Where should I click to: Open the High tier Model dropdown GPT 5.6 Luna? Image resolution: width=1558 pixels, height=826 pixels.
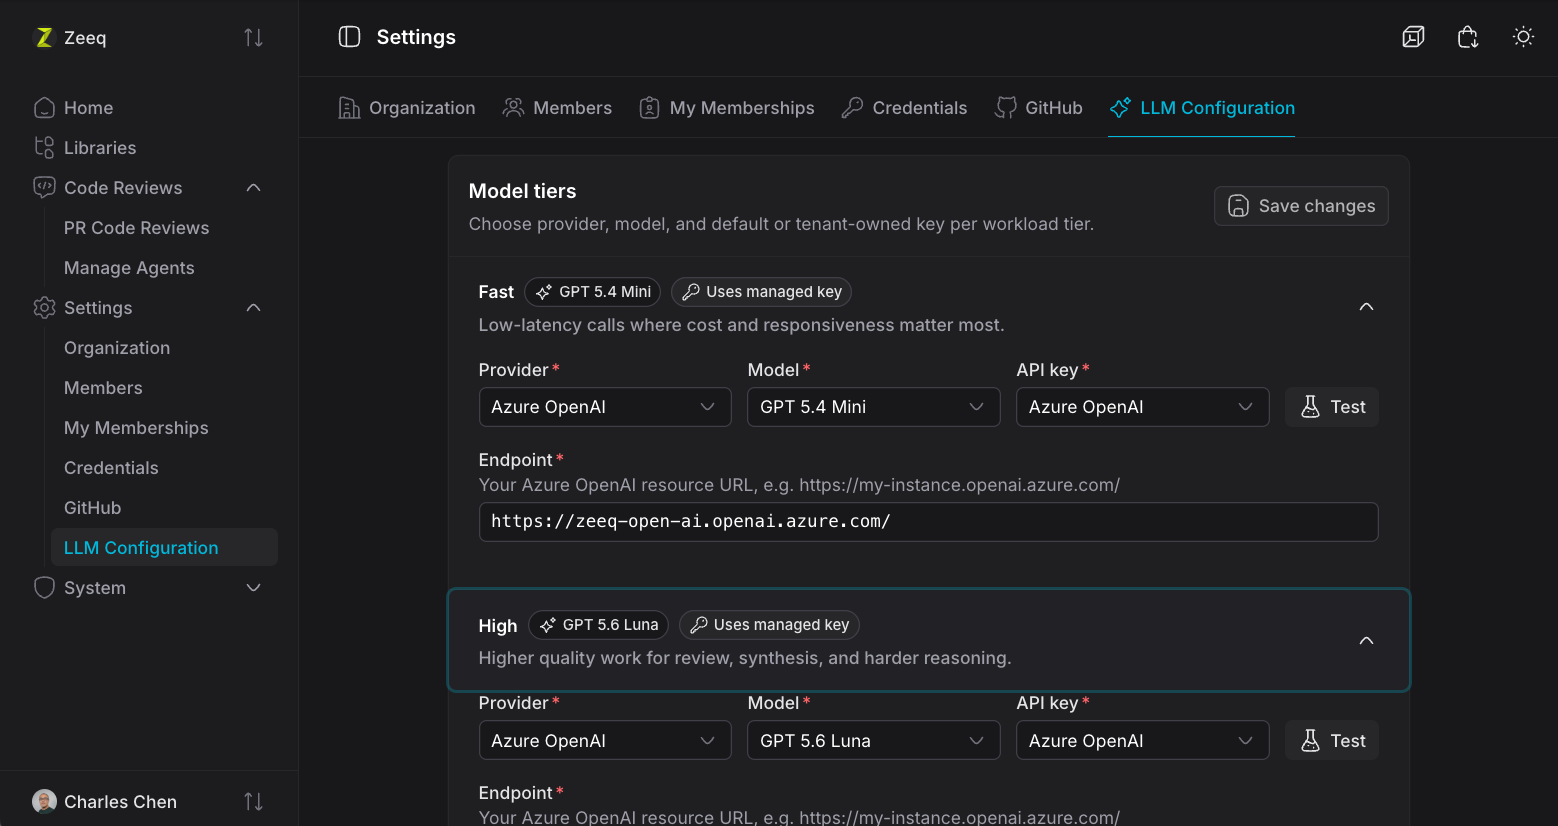[874, 741]
